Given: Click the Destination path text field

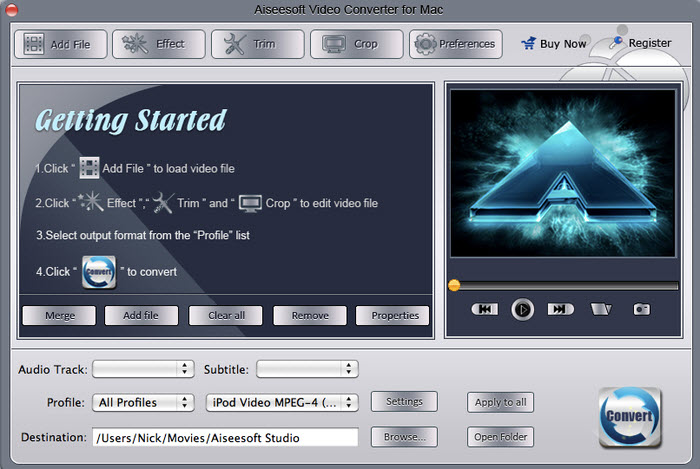Looking at the screenshot, I should click(x=225, y=437).
